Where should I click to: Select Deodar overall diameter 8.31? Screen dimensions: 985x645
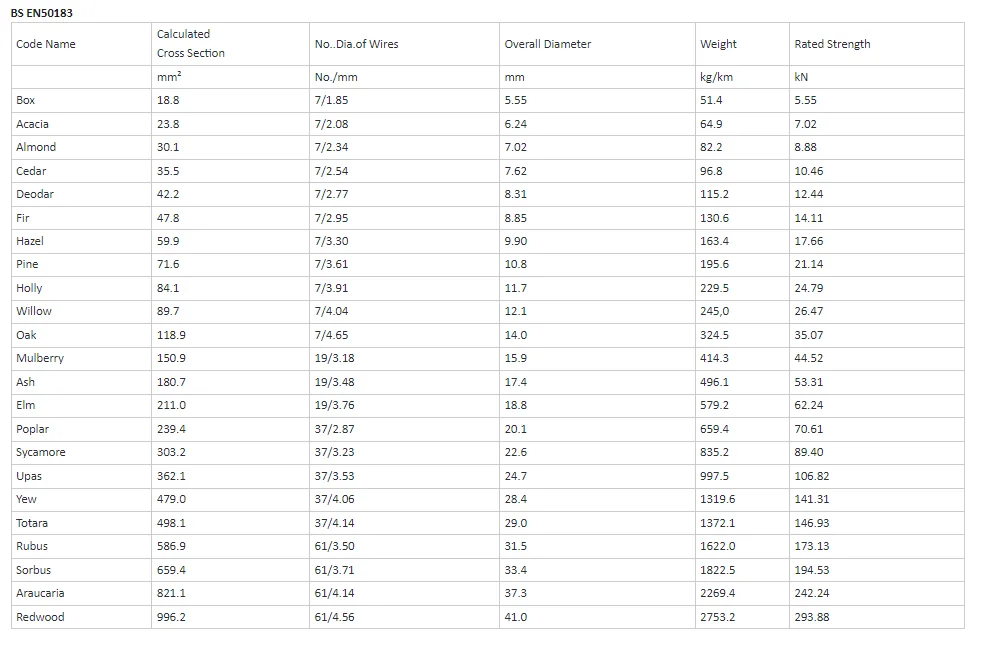pos(515,194)
